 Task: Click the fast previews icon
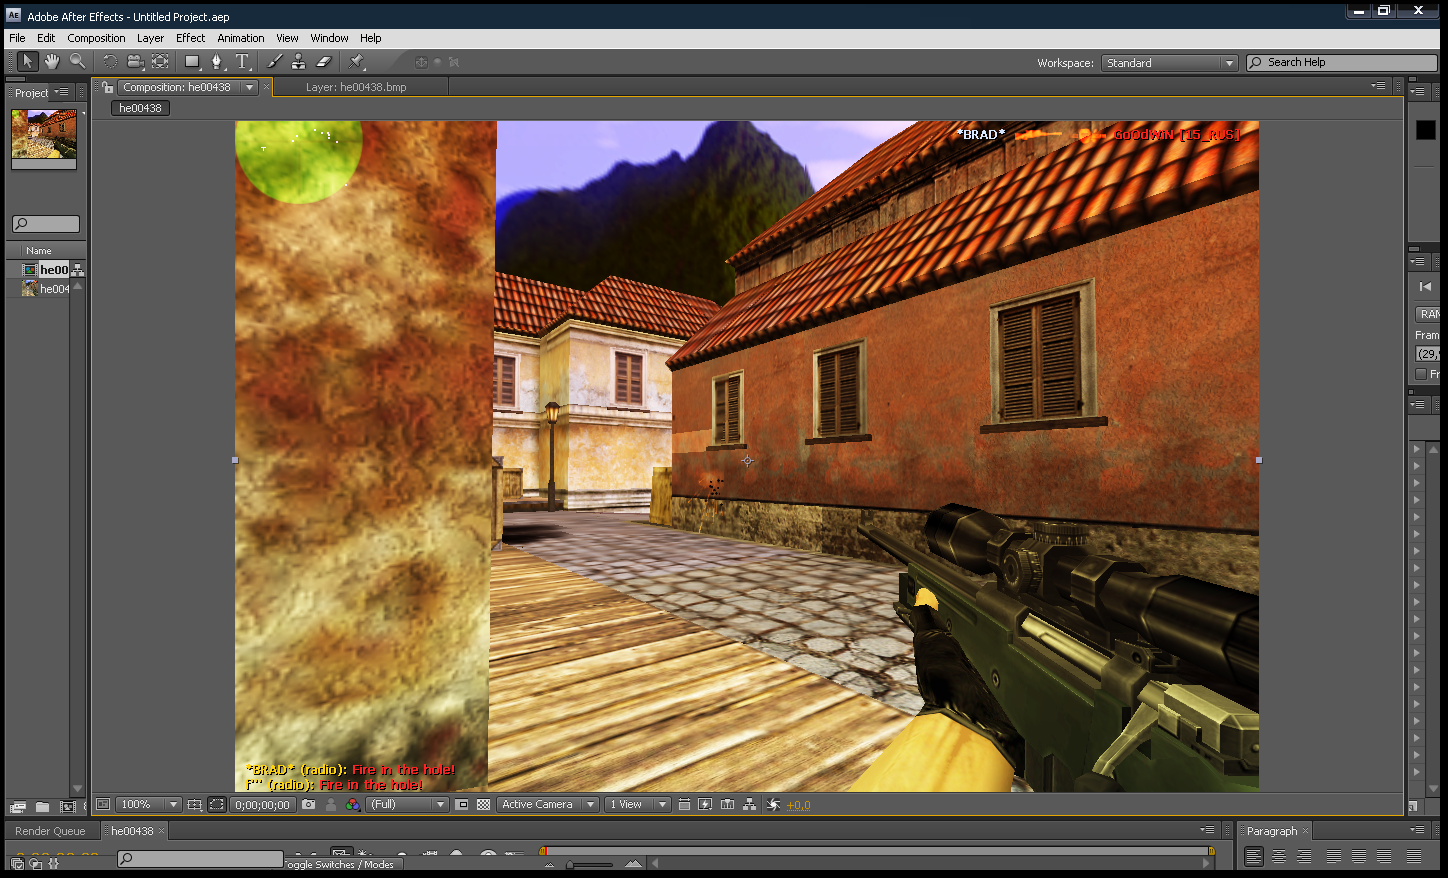pyautogui.click(x=705, y=804)
